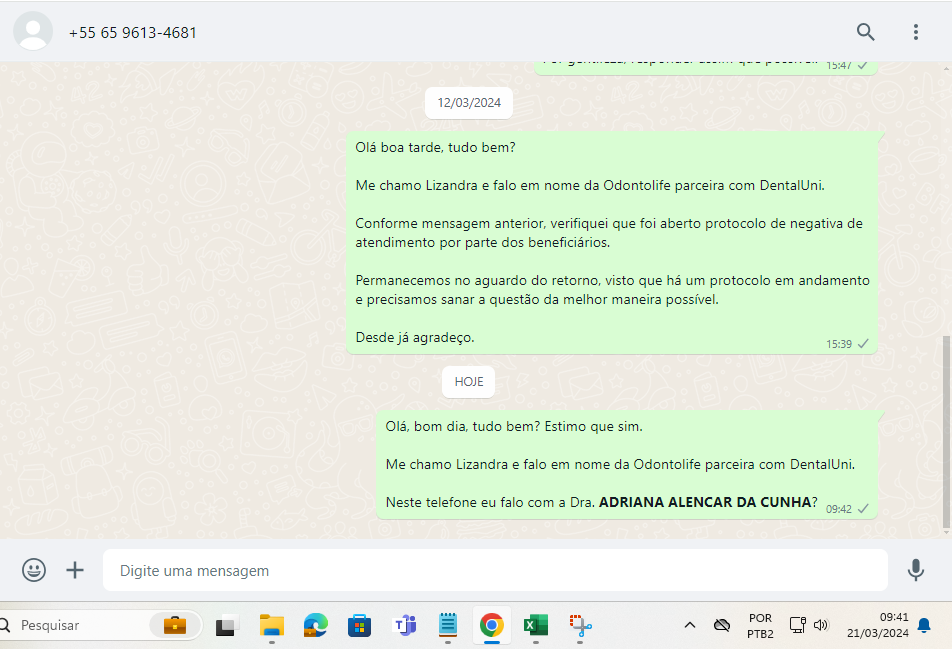
Task: Open the network status tray icon
Action: (797, 625)
